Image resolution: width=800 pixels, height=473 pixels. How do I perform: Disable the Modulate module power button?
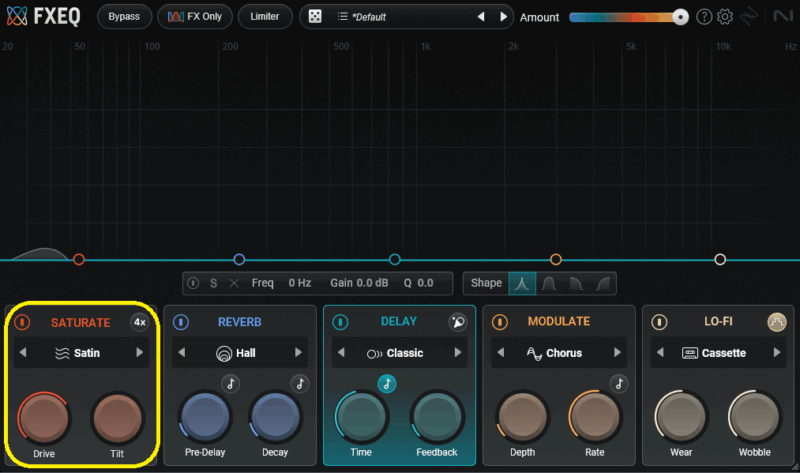point(500,322)
